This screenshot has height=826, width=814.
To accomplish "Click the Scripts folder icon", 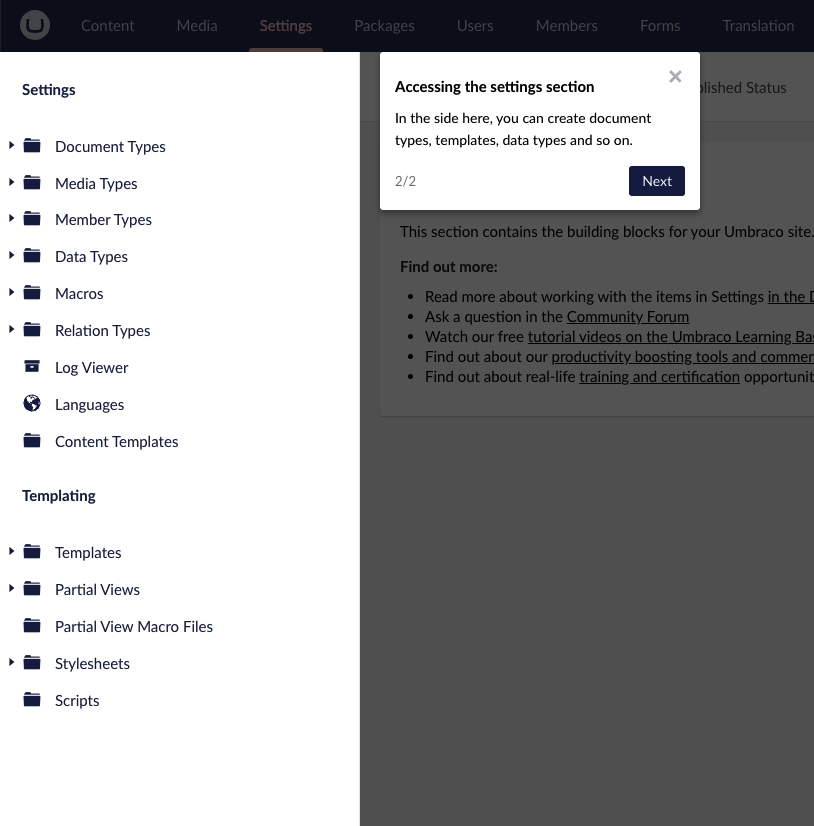I will click(x=32, y=700).
